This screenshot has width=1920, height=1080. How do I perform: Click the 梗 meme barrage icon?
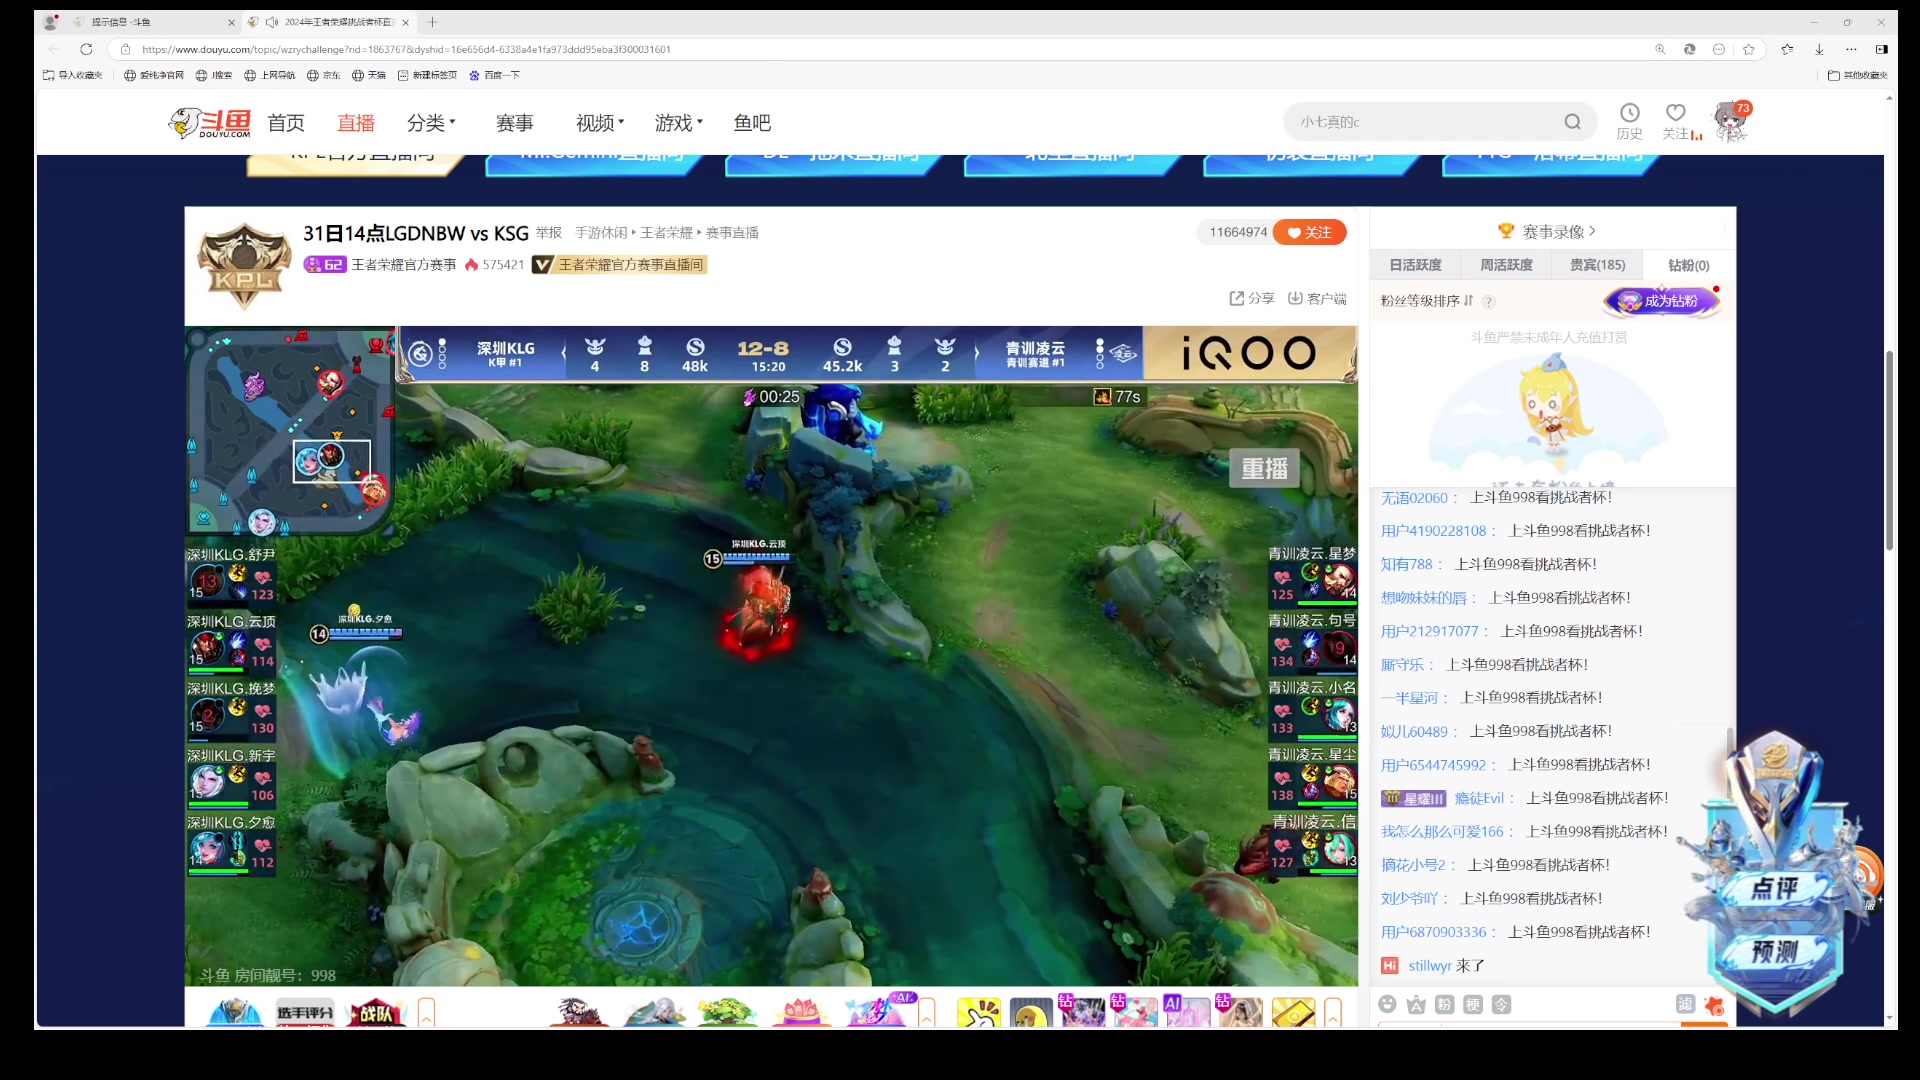pyautogui.click(x=1473, y=1004)
